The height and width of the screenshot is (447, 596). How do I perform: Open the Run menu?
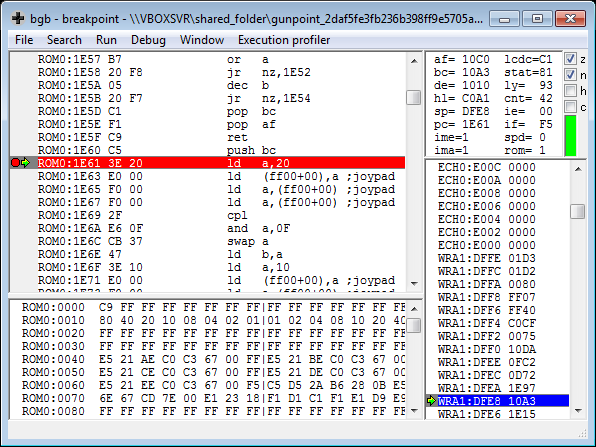(106, 40)
